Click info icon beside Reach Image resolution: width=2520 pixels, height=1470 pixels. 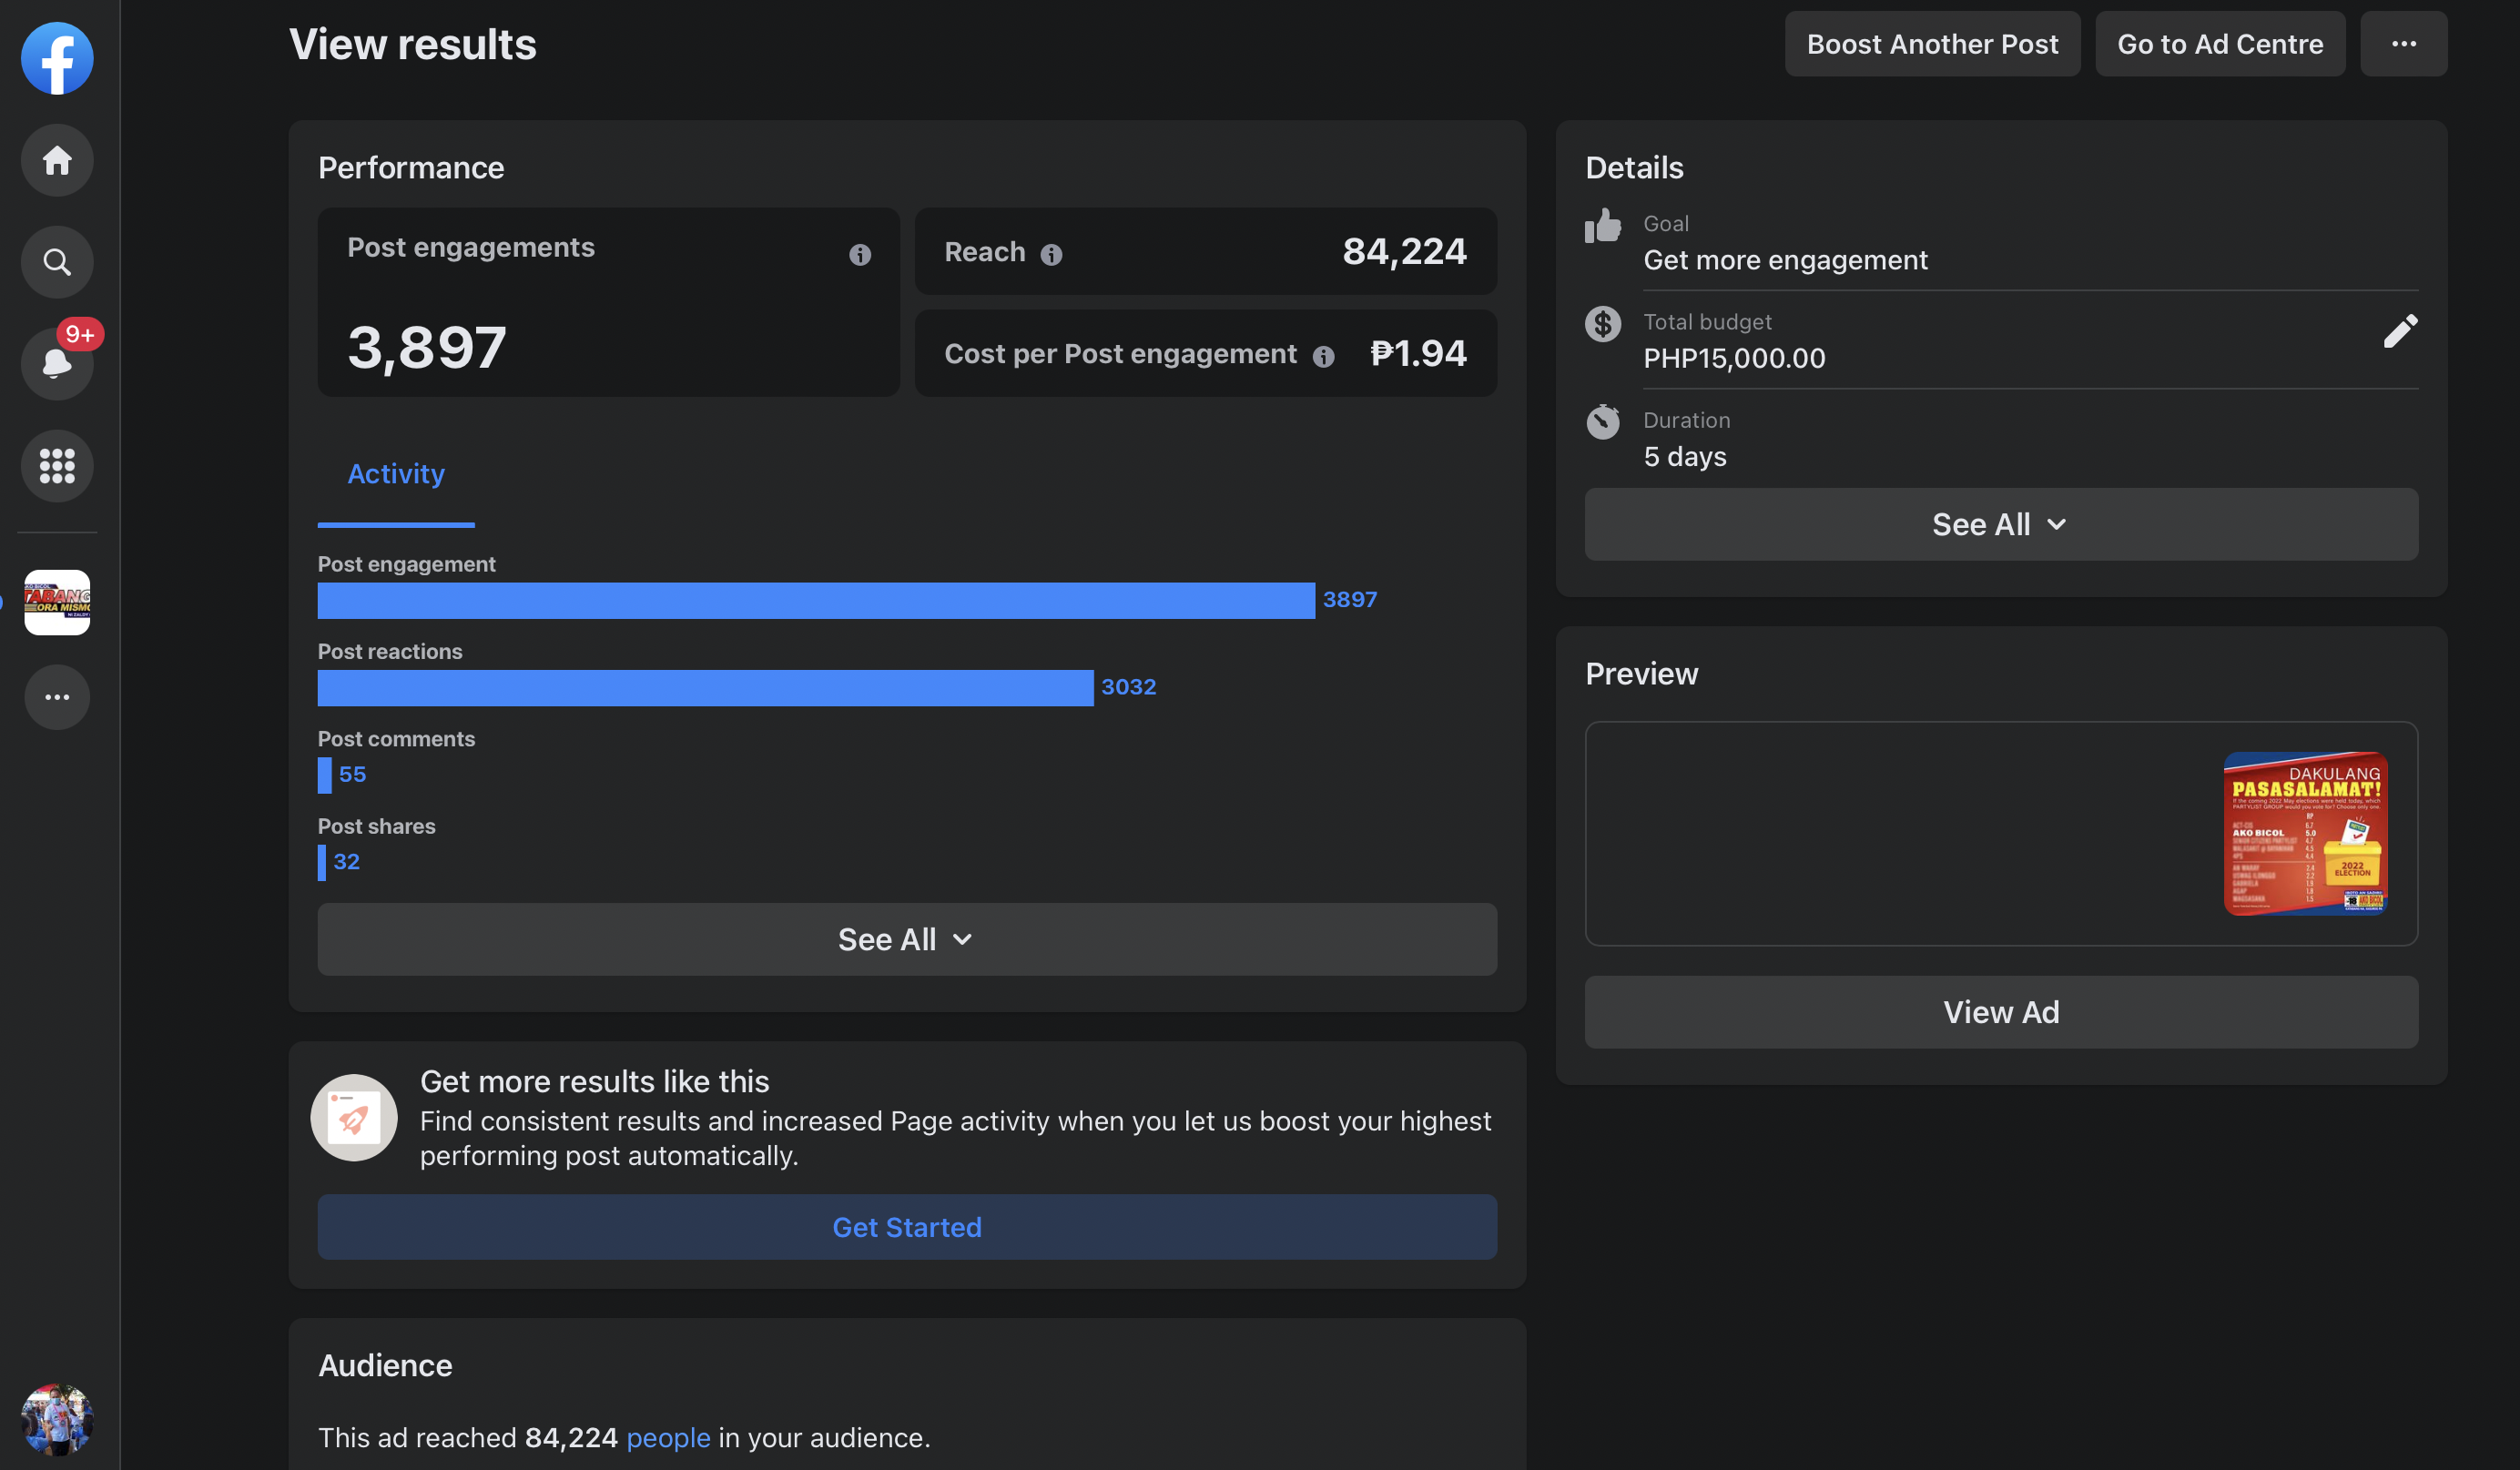[x=1051, y=255]
